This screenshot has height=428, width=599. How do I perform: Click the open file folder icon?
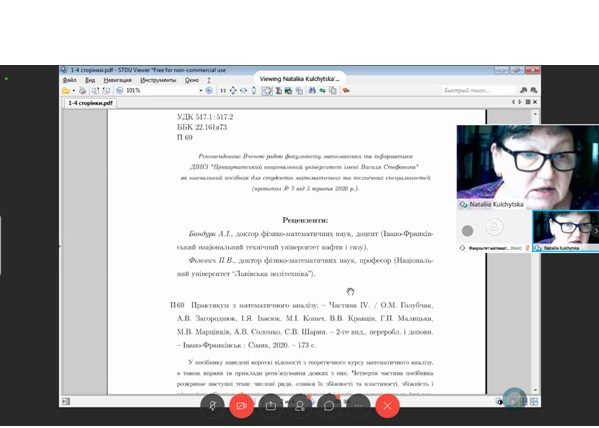click(66, 91)
